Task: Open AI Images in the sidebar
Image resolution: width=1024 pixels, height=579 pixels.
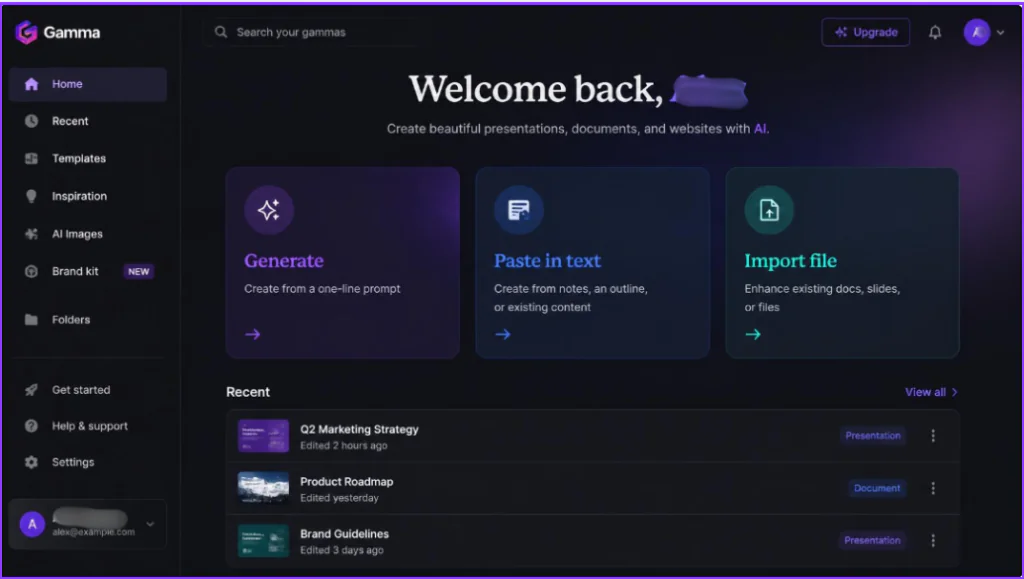Action: (88, 234)
